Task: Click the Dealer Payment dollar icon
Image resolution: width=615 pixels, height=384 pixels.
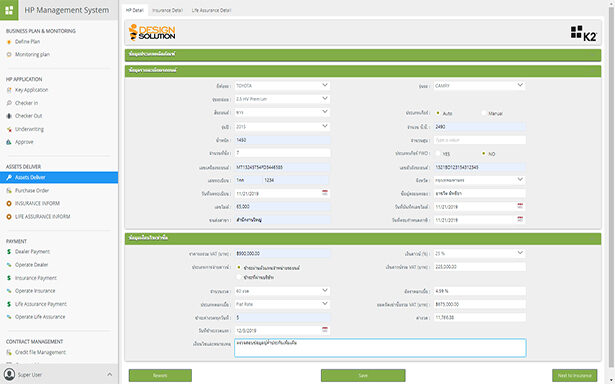Action: (9, 252)
